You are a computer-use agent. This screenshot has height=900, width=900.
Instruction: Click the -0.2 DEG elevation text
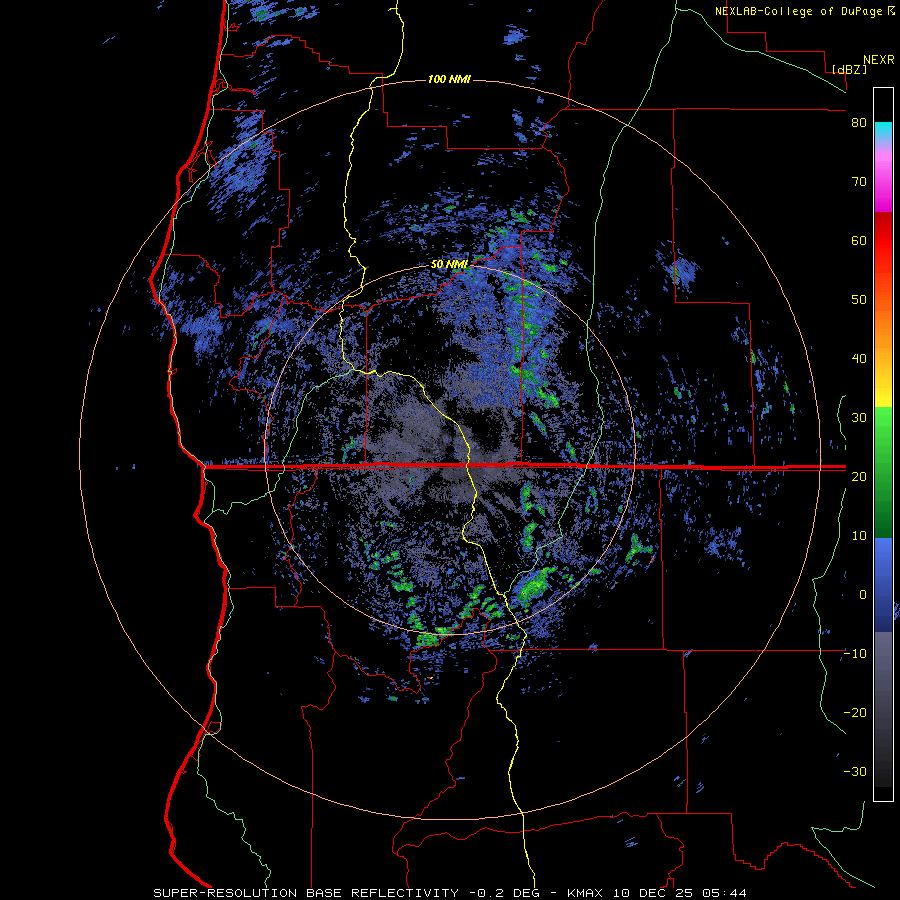(505, 893)
